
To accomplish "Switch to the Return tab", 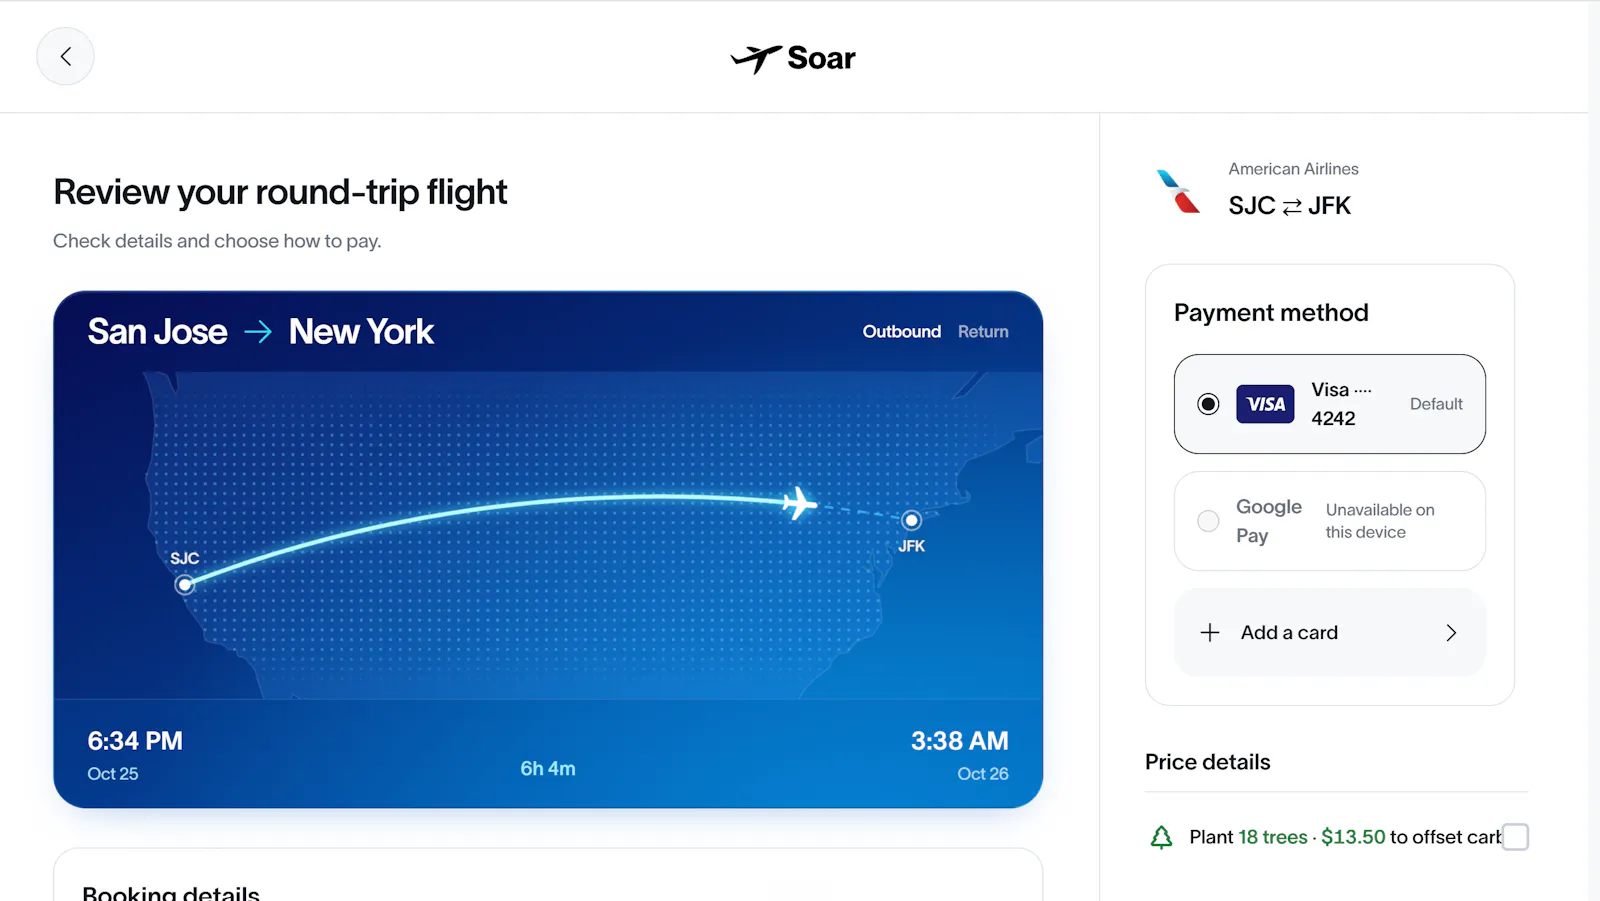I will [983, 332].
